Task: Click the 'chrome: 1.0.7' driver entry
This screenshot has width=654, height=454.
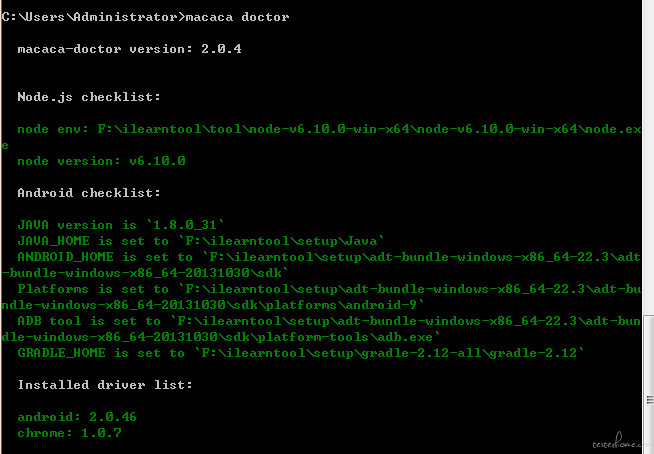Action: pos(69,433)
